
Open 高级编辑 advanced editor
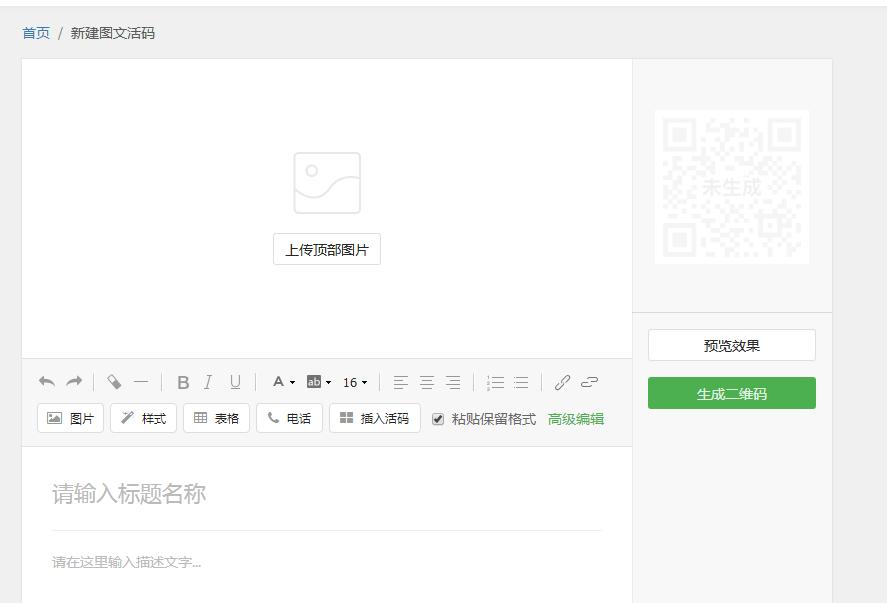click(x=575, y=418)
